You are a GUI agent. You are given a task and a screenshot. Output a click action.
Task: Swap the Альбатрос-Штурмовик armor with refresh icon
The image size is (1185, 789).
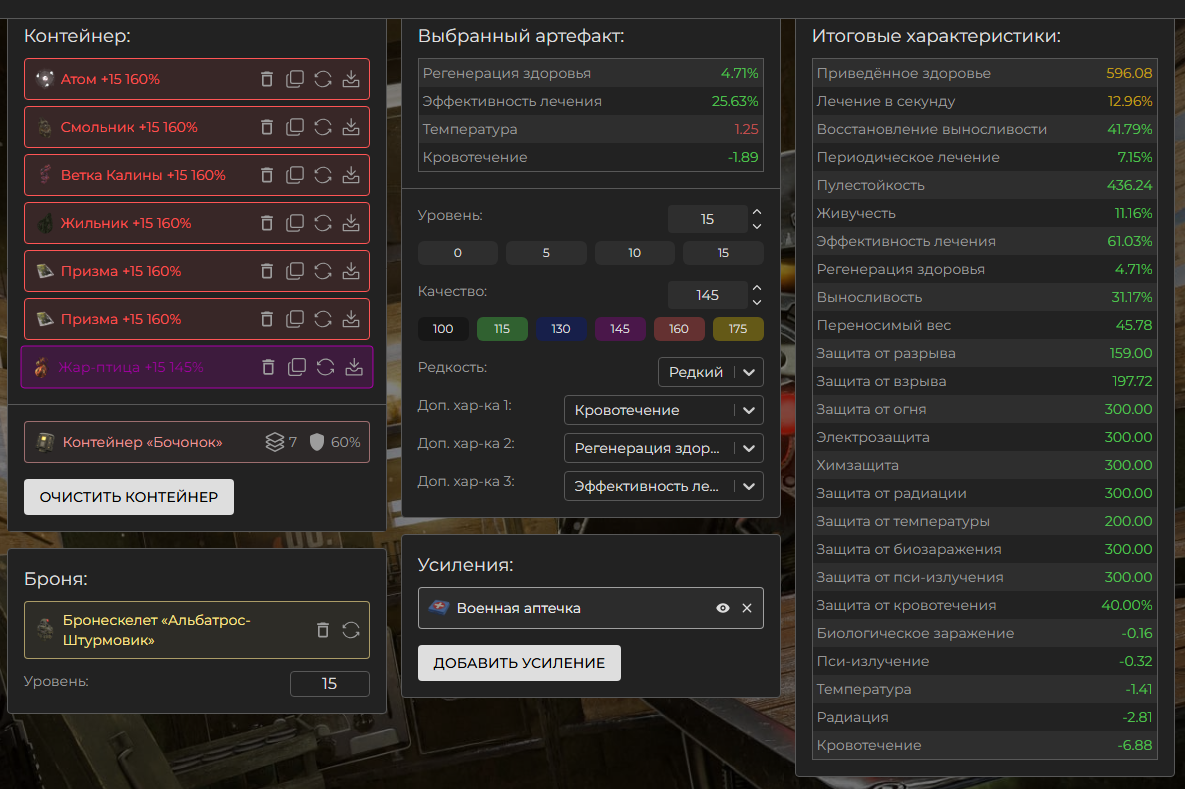pos(351,630)
